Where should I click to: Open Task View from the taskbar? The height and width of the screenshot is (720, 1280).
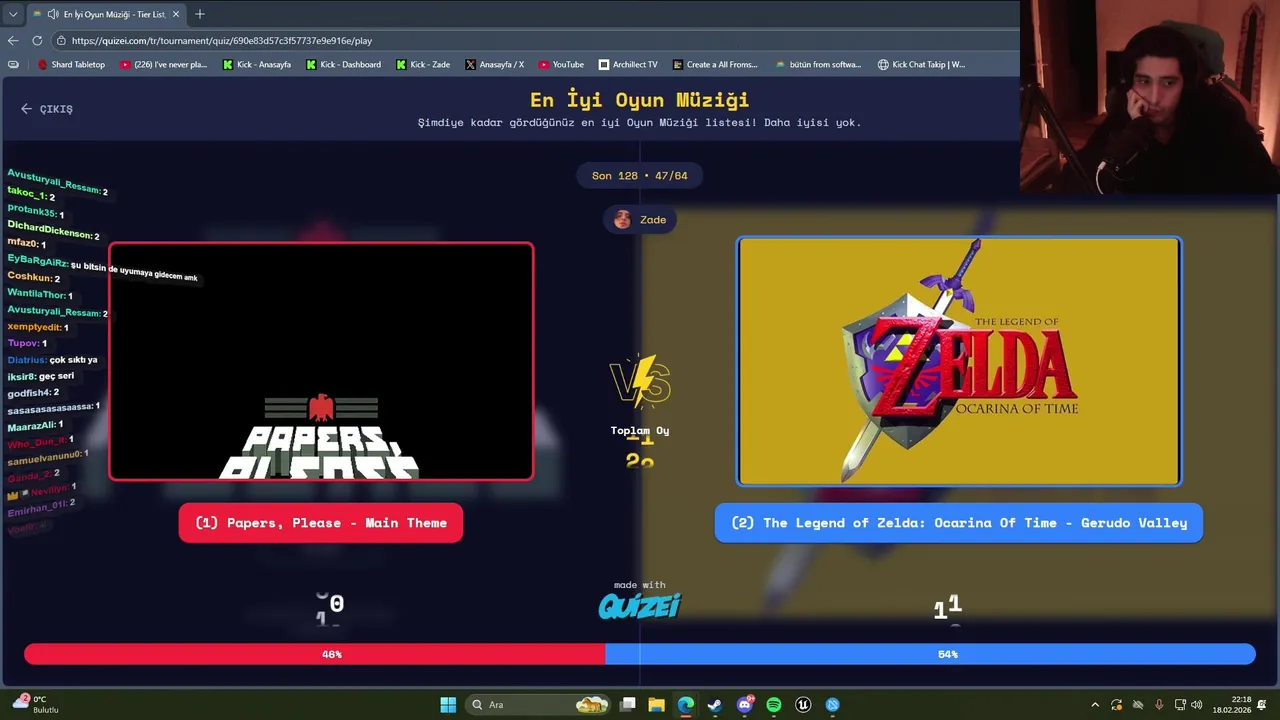pos(627,705)
